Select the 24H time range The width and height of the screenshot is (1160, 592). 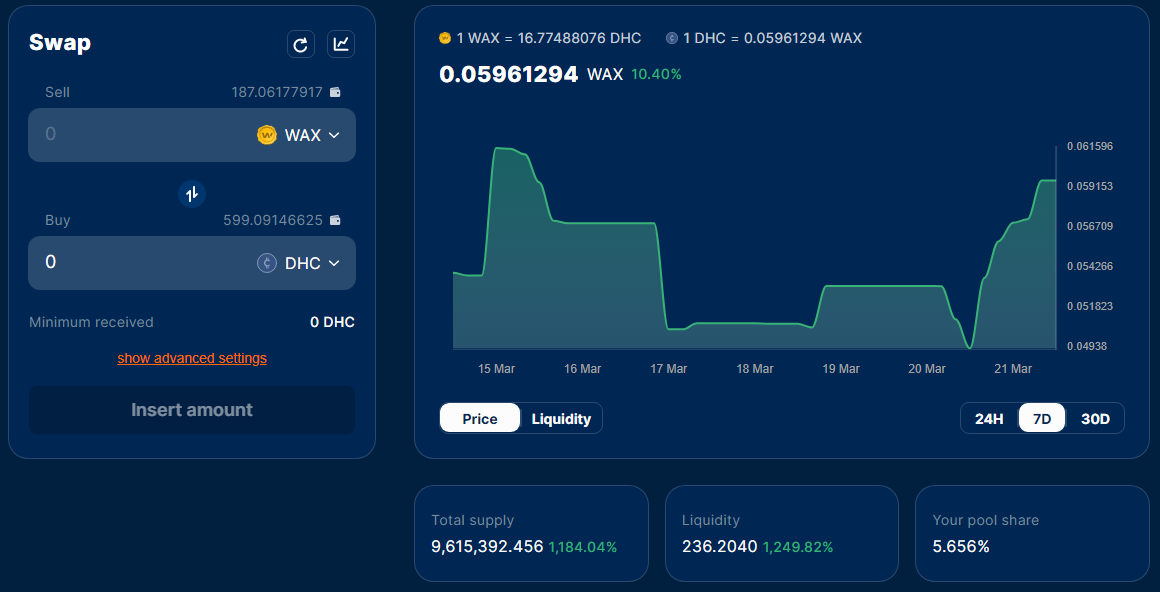click(989, 418)
